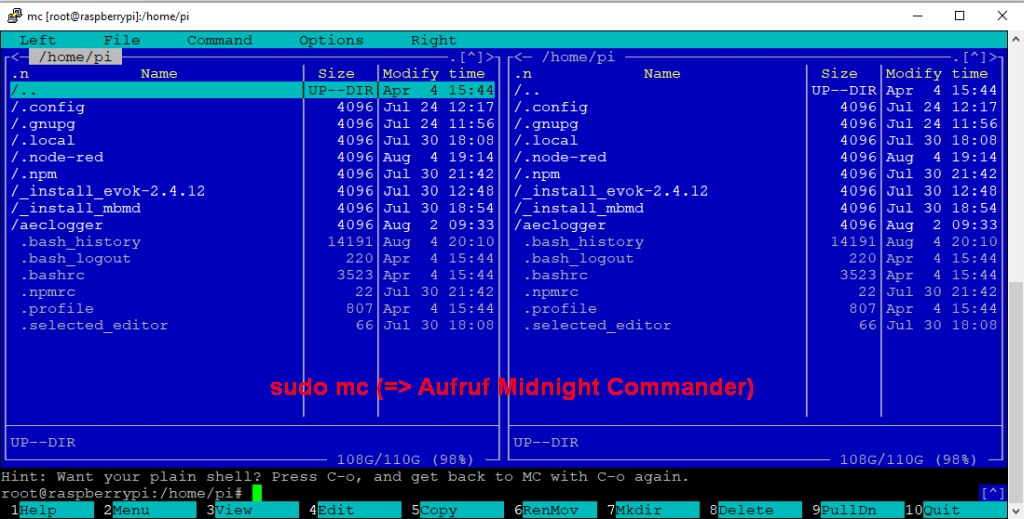This screenshot has height=519, width=1024.
Task: Click the 9 PullDn function key
Action: 857,510
